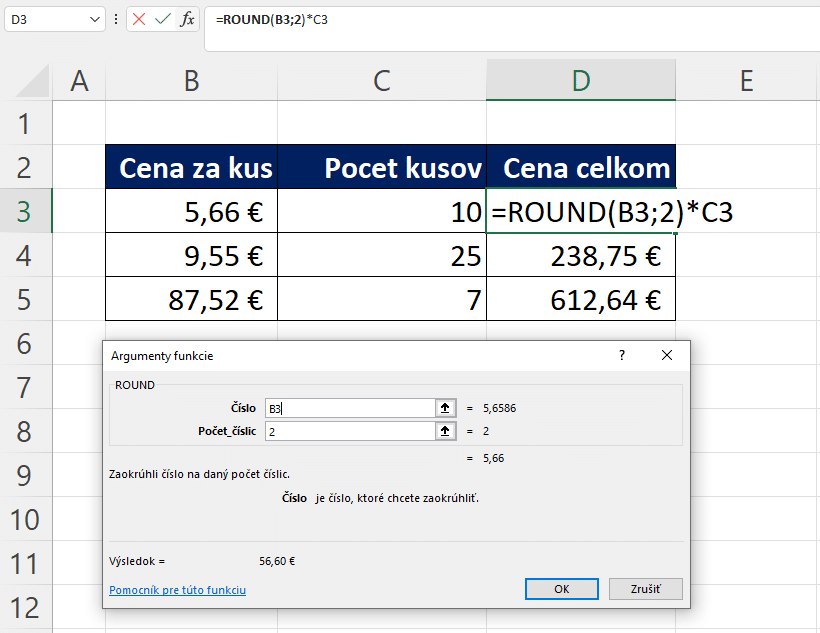Select column E header
Image resolution: width=820 pixels, height=633 pixels.
pos(747,81)
